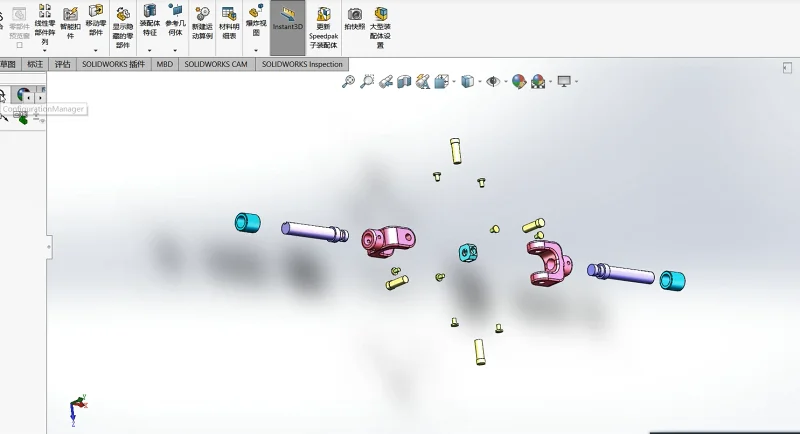Select right purple shaft part
This screenshot has width=800, height=434.
620,273
